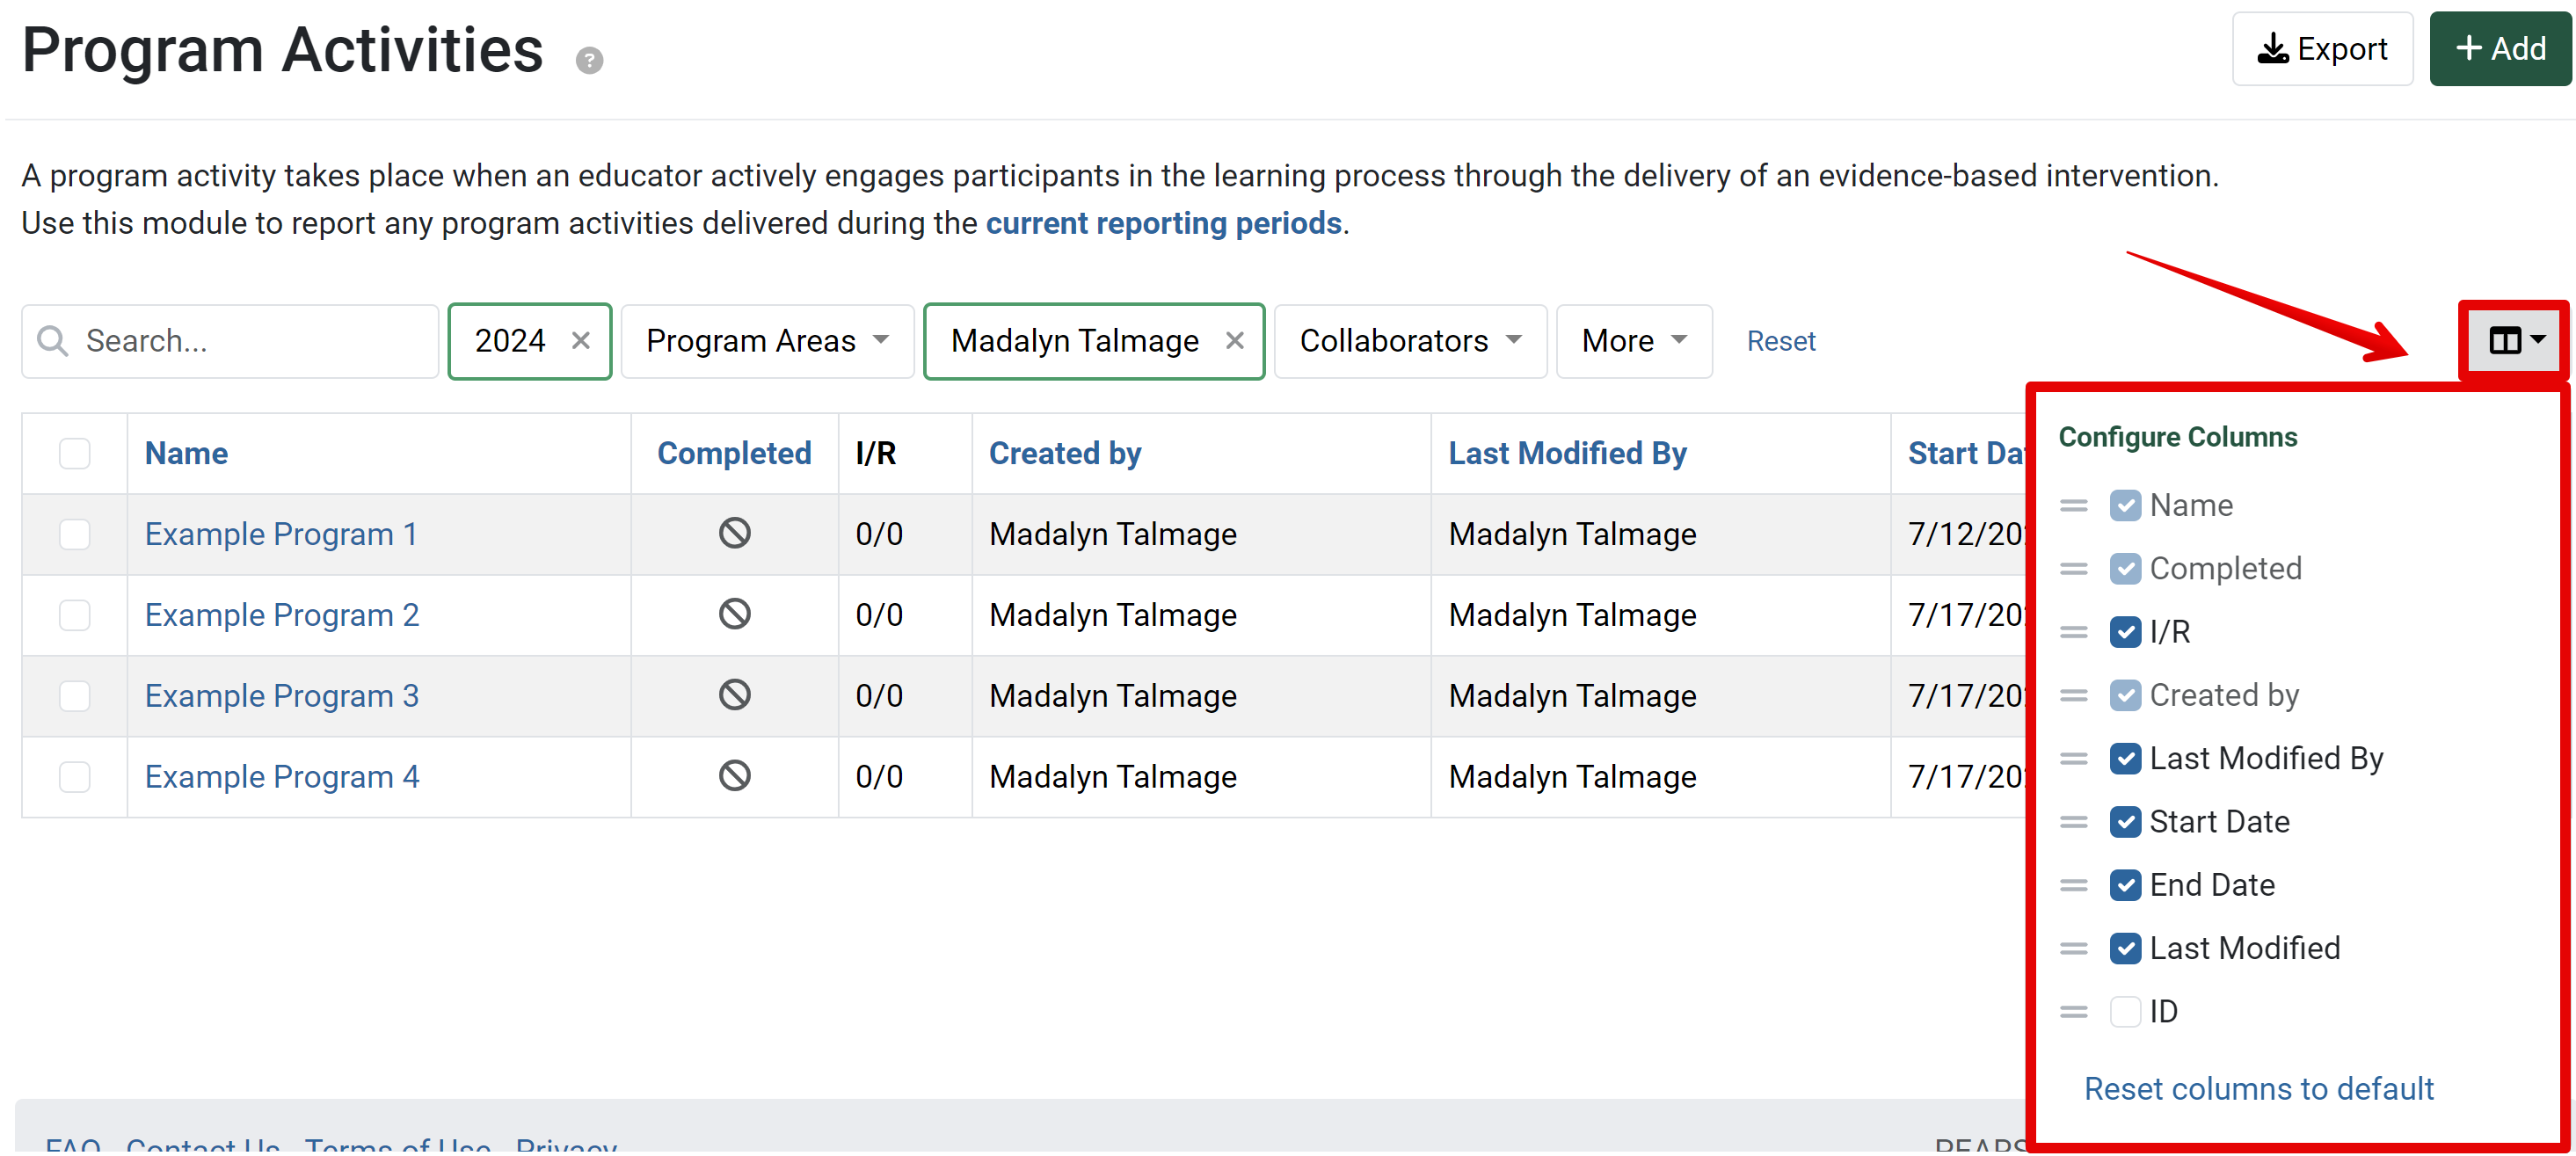
Task: Click the not-completed icon for Example Program 4
Action: (x=734, y=776)
